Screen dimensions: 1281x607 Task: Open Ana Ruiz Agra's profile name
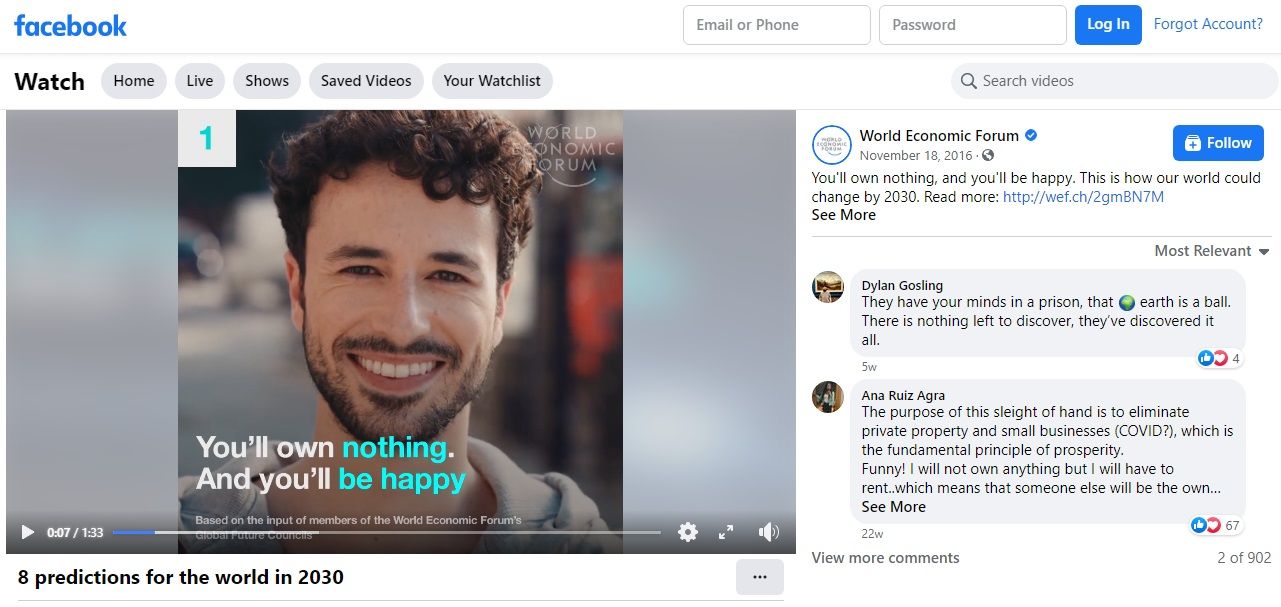[903, 395]
